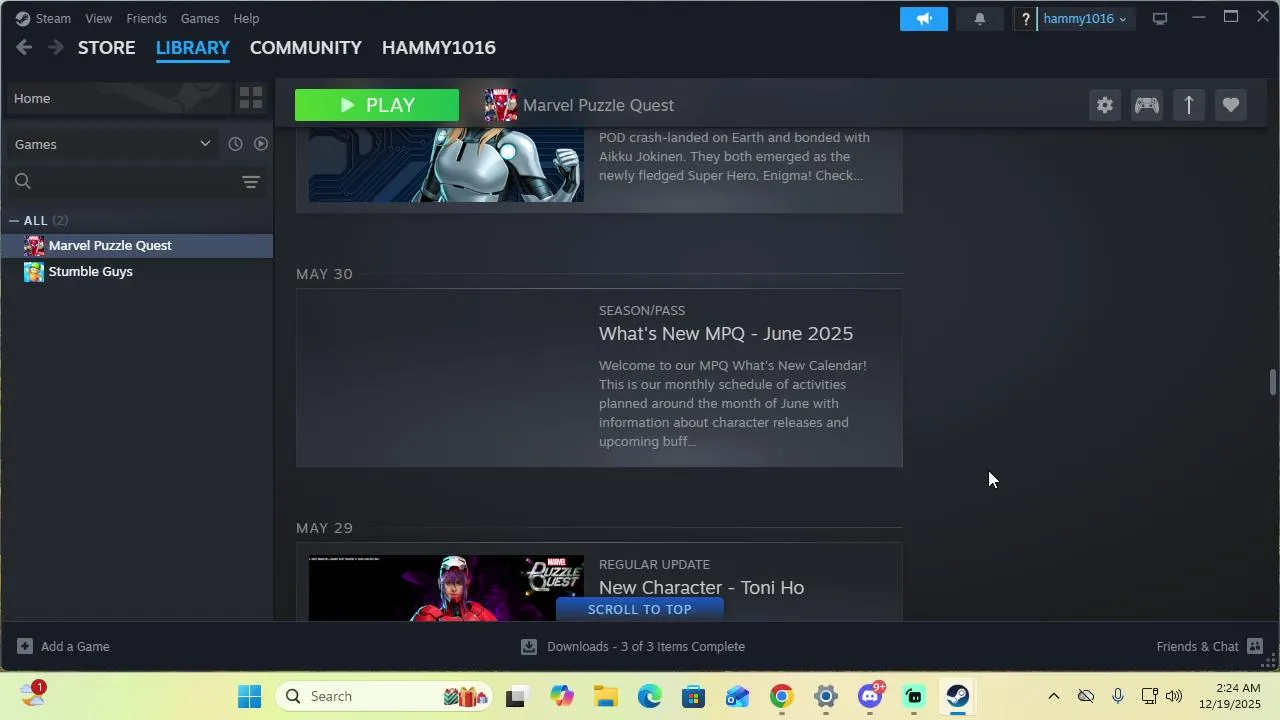1280x720 pixels.
Task: Click Marvel Puzzle Quest icon in game header
Action: pyautogui.click(x=501, y=105)
